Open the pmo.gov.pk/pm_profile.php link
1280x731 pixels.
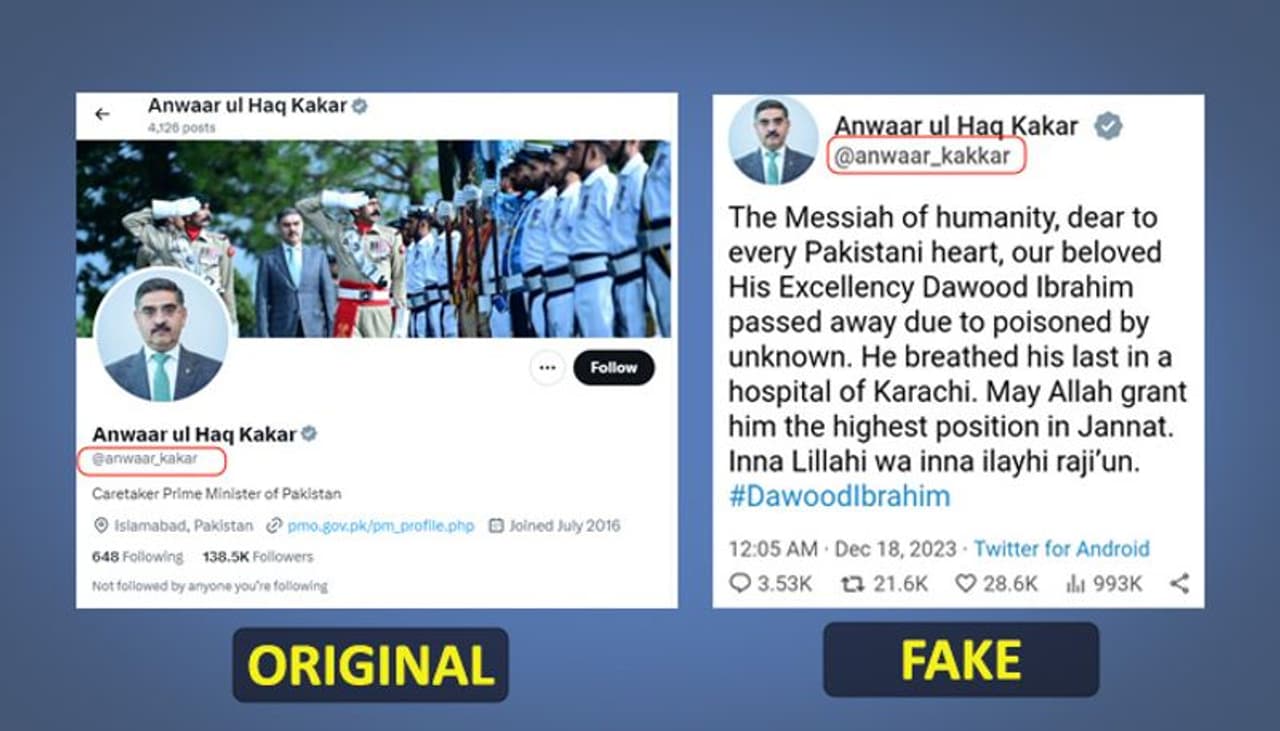(380, 525)
